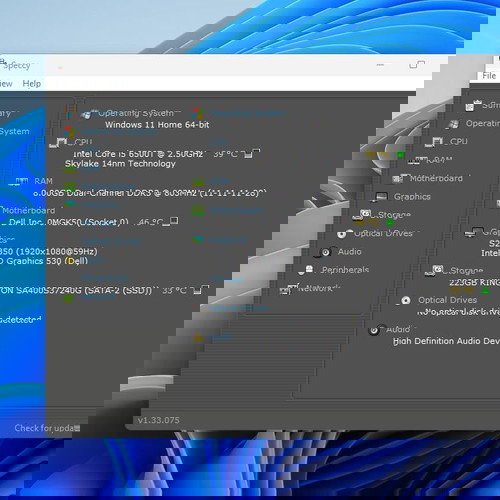Click the RAM module icon beside the RAM heading

[x=19, y=181]
